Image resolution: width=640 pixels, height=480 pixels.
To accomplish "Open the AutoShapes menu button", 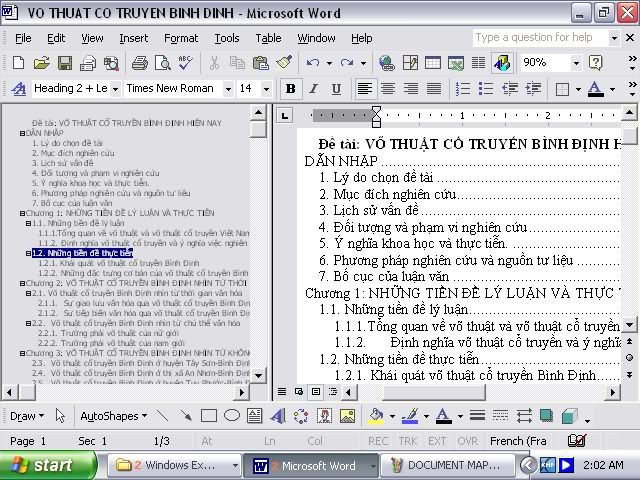I will (x=111, y=416).
